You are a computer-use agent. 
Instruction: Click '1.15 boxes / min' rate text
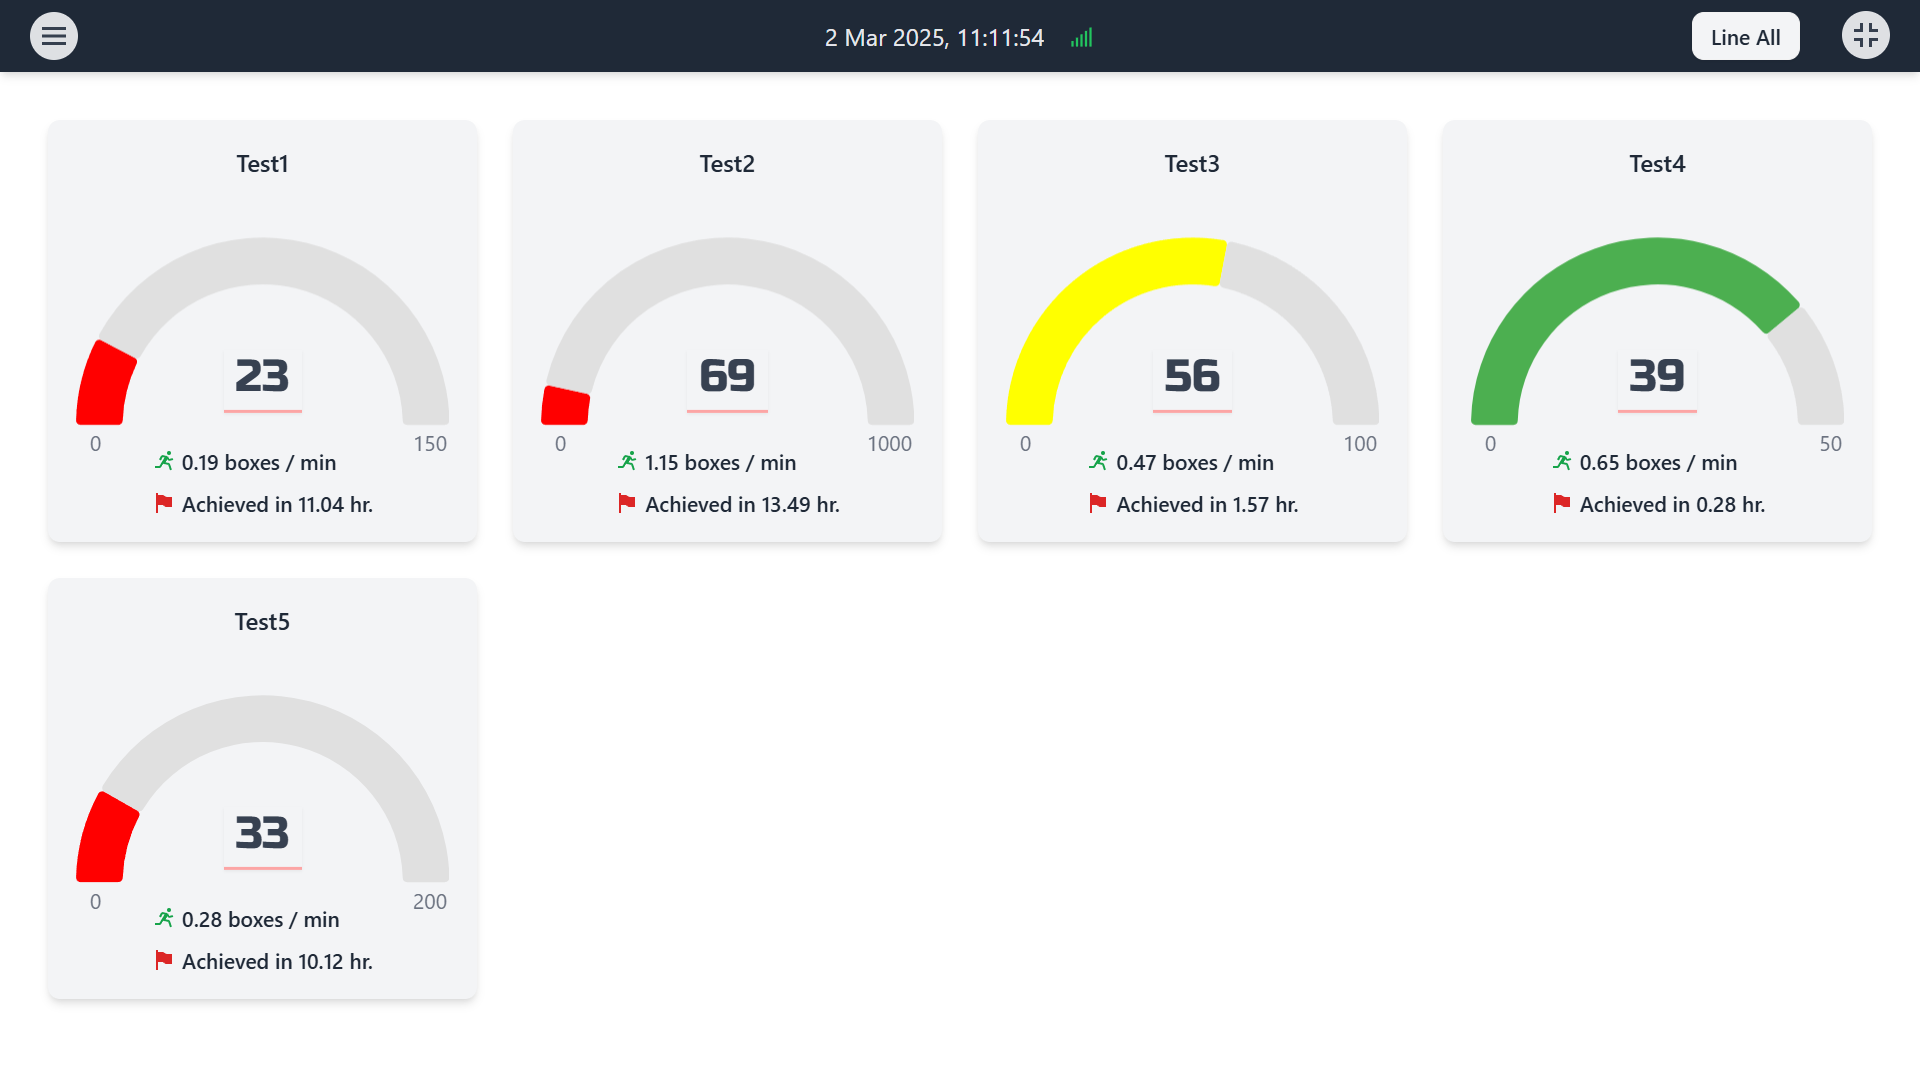coord(720,463)
